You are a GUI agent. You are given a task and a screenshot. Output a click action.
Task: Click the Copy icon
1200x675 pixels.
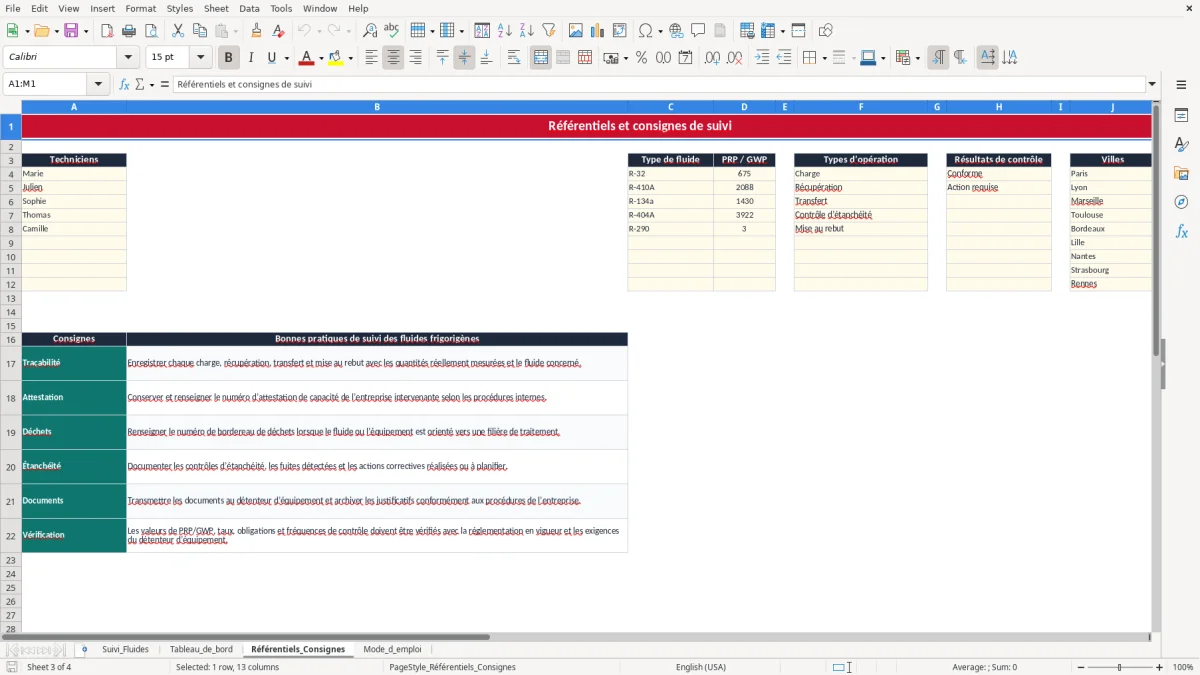pos(200,31)
